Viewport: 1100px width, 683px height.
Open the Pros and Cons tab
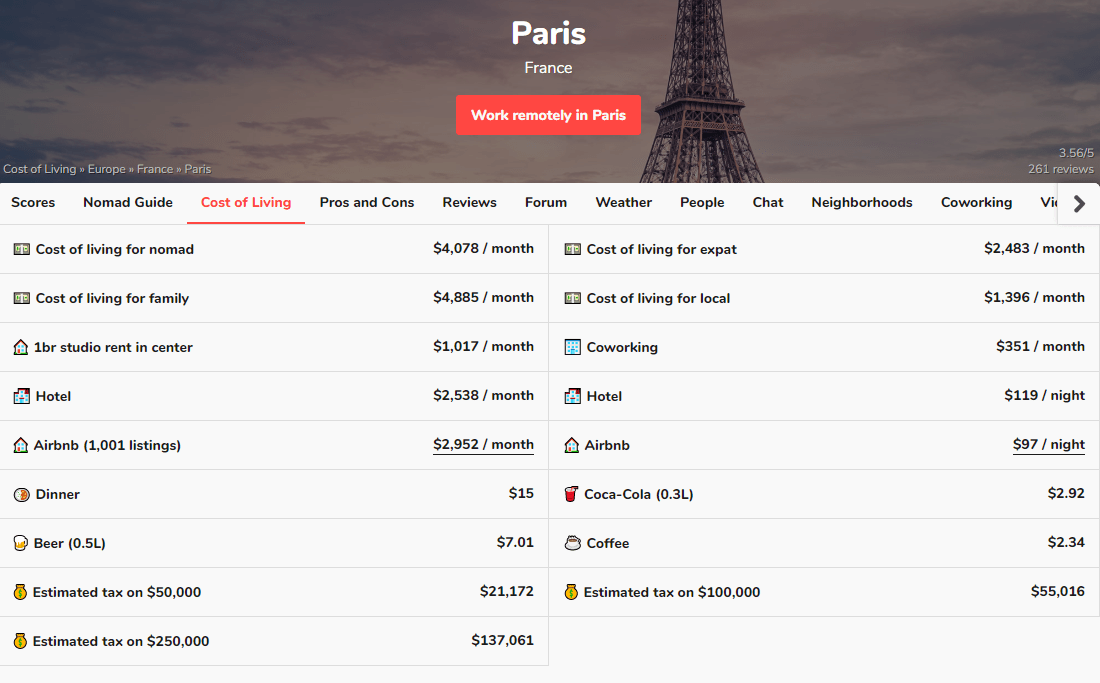point(367,203)
